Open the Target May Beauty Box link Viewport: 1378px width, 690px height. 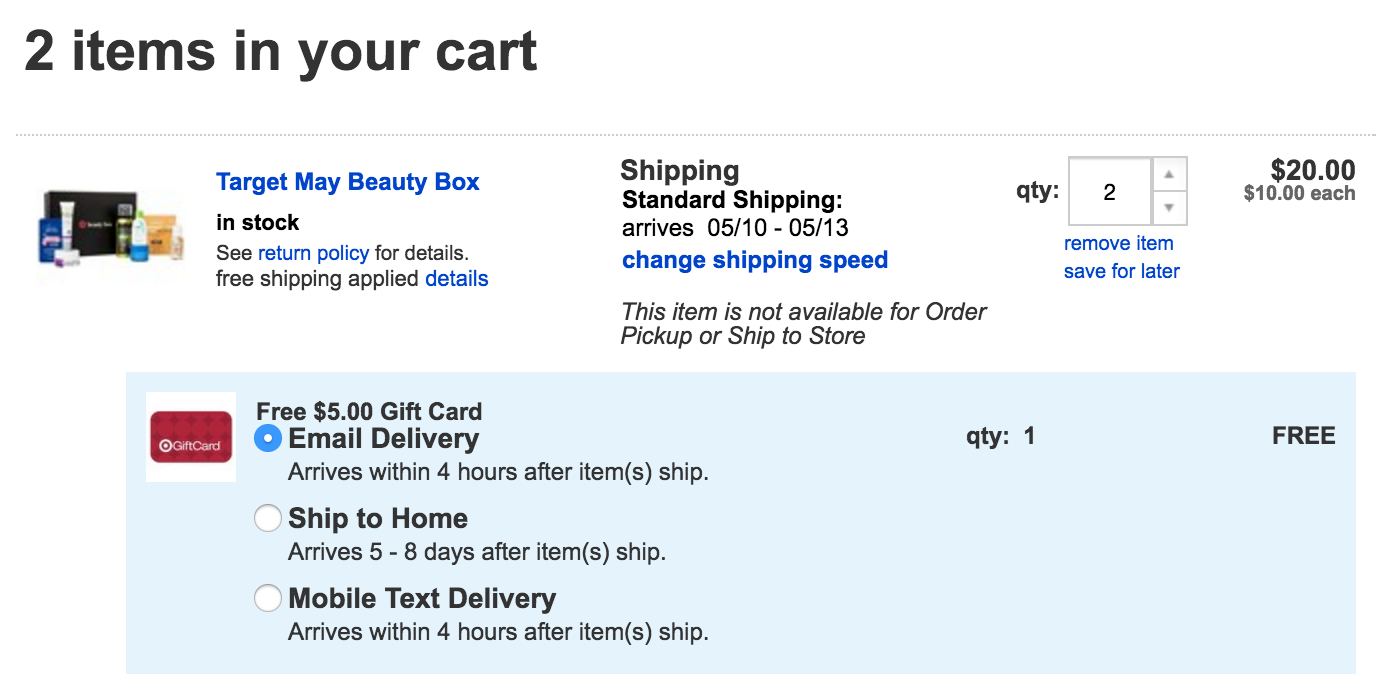pyautogui.click(x=348, y=182)
